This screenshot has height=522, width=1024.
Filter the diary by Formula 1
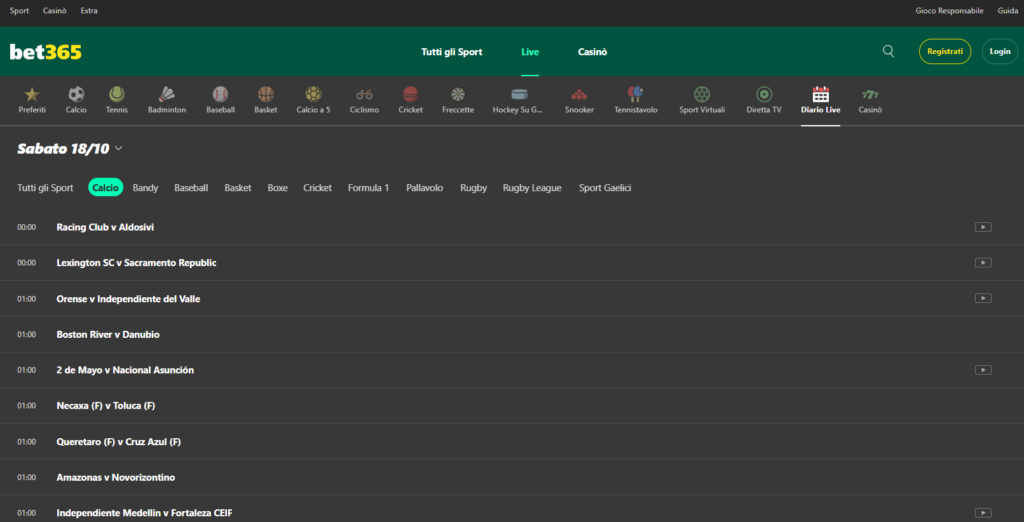[368, 188]
